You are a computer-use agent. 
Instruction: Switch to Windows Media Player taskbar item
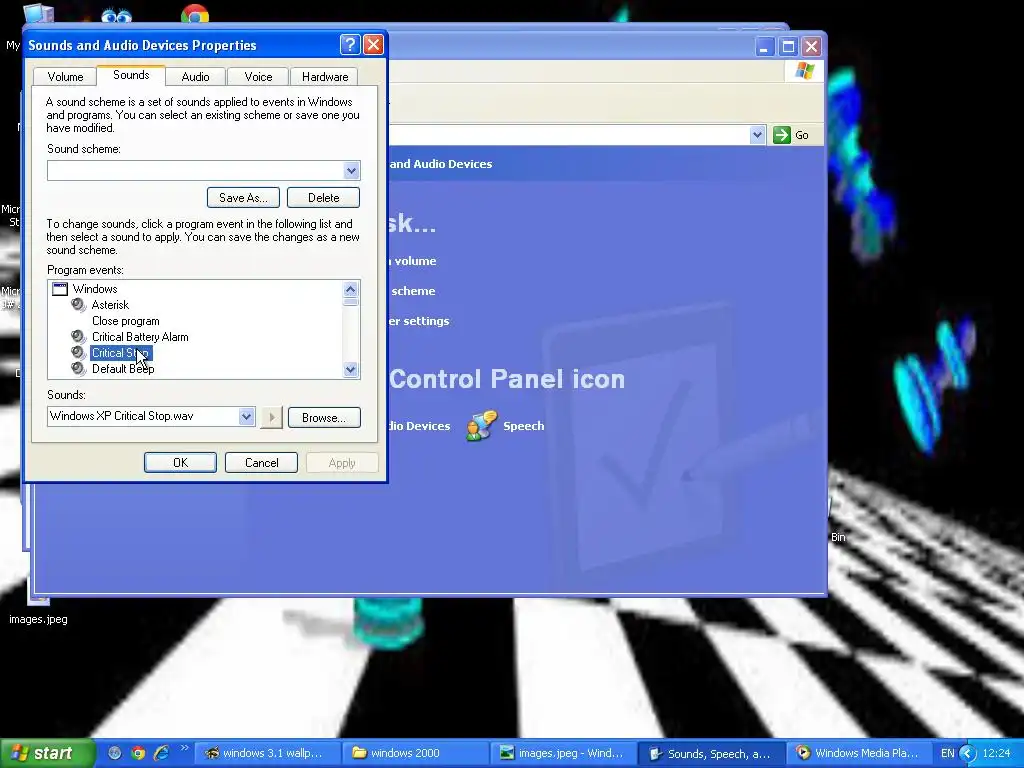click(858, 753)
